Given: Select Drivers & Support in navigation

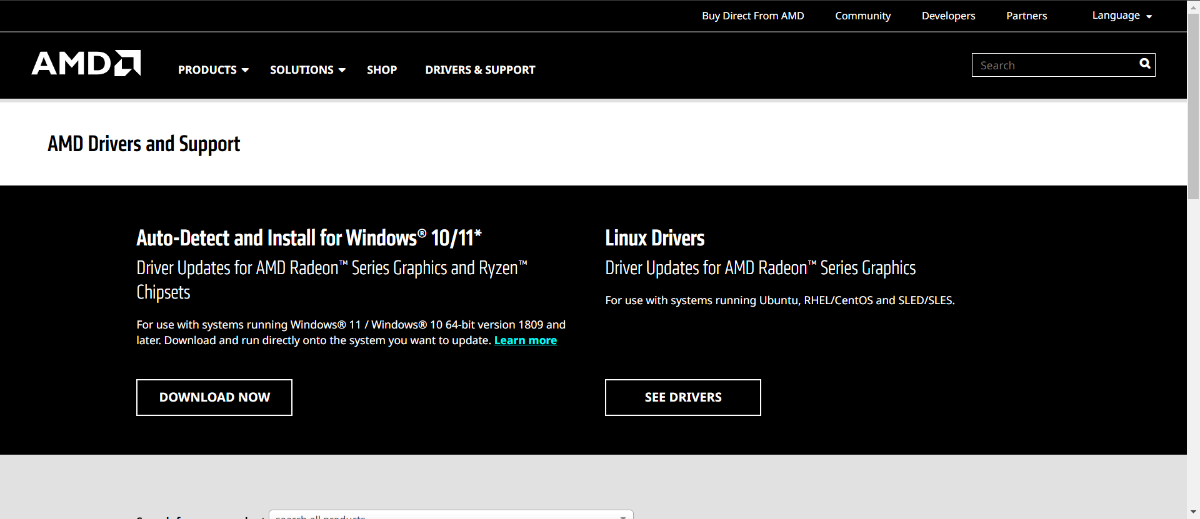Looking at the screenshot, I should tap(480, 70).
